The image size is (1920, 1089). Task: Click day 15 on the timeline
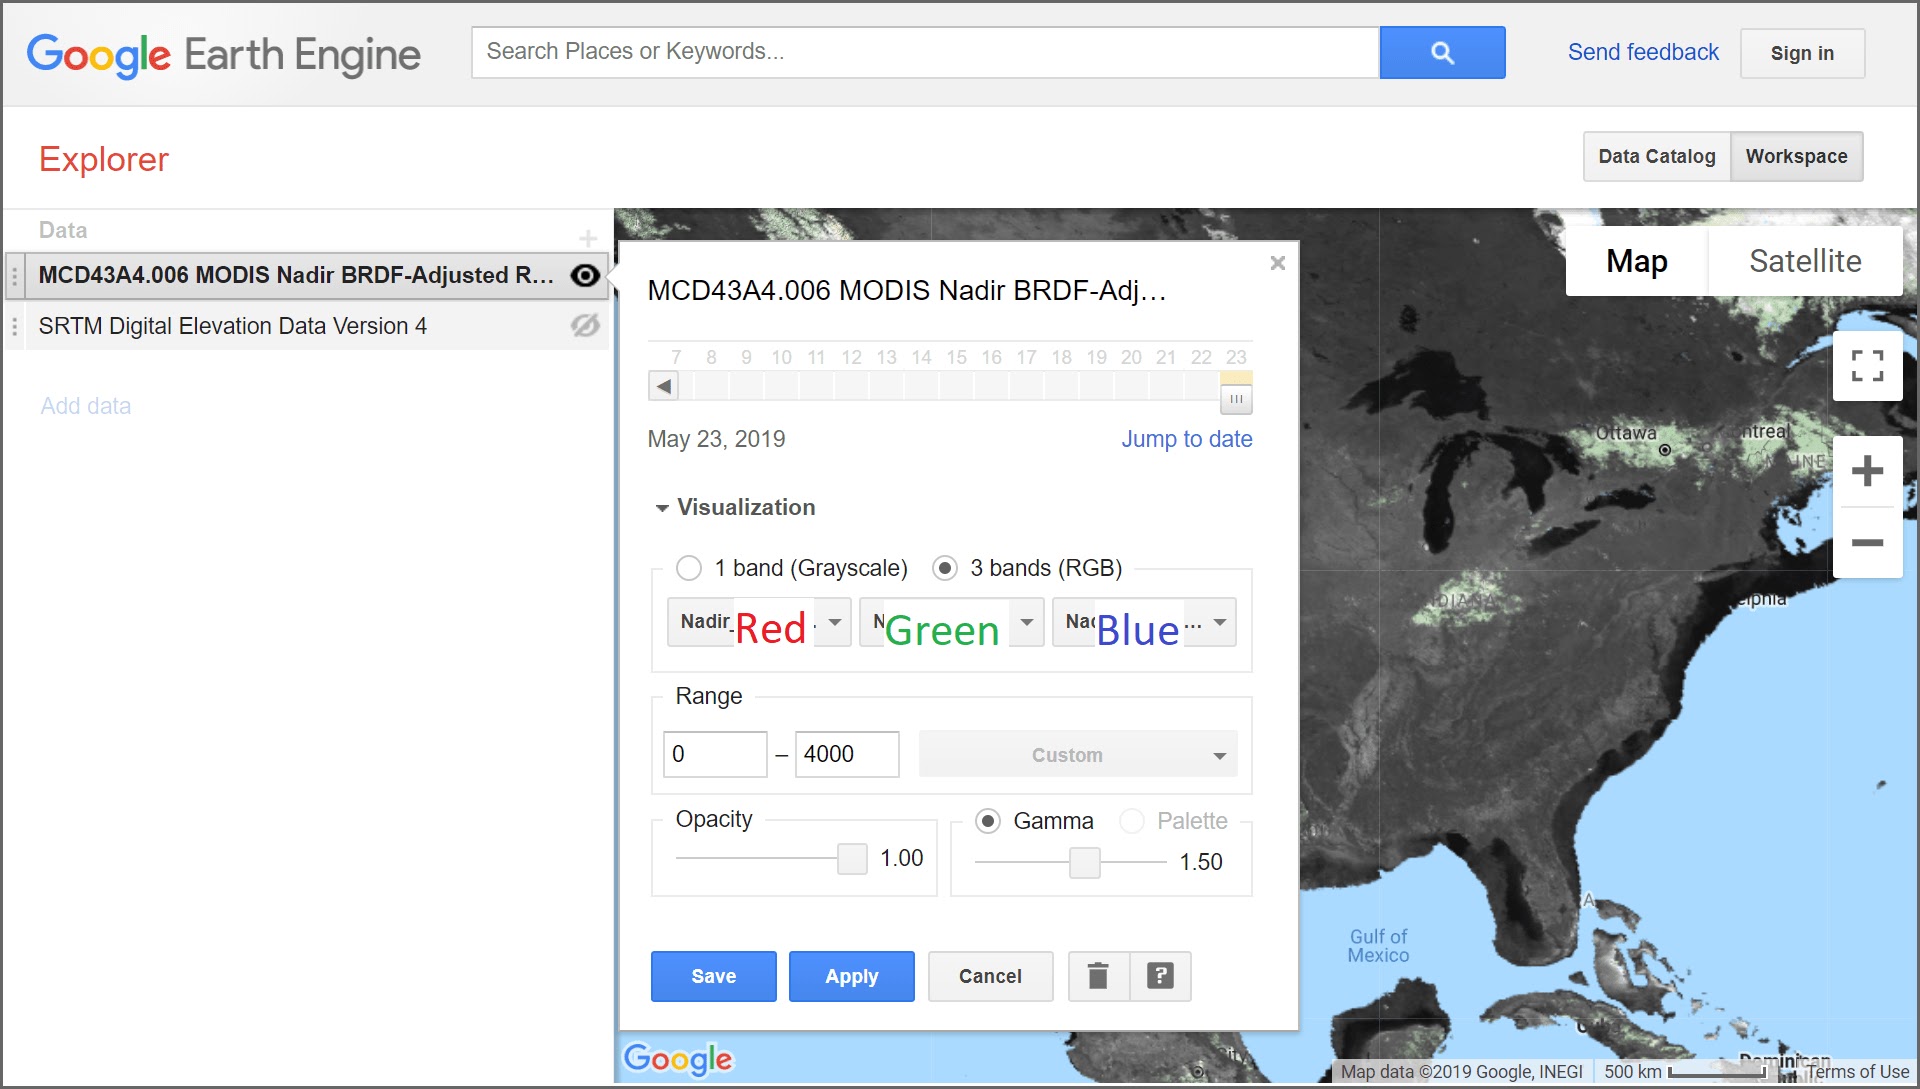(956, 386)
